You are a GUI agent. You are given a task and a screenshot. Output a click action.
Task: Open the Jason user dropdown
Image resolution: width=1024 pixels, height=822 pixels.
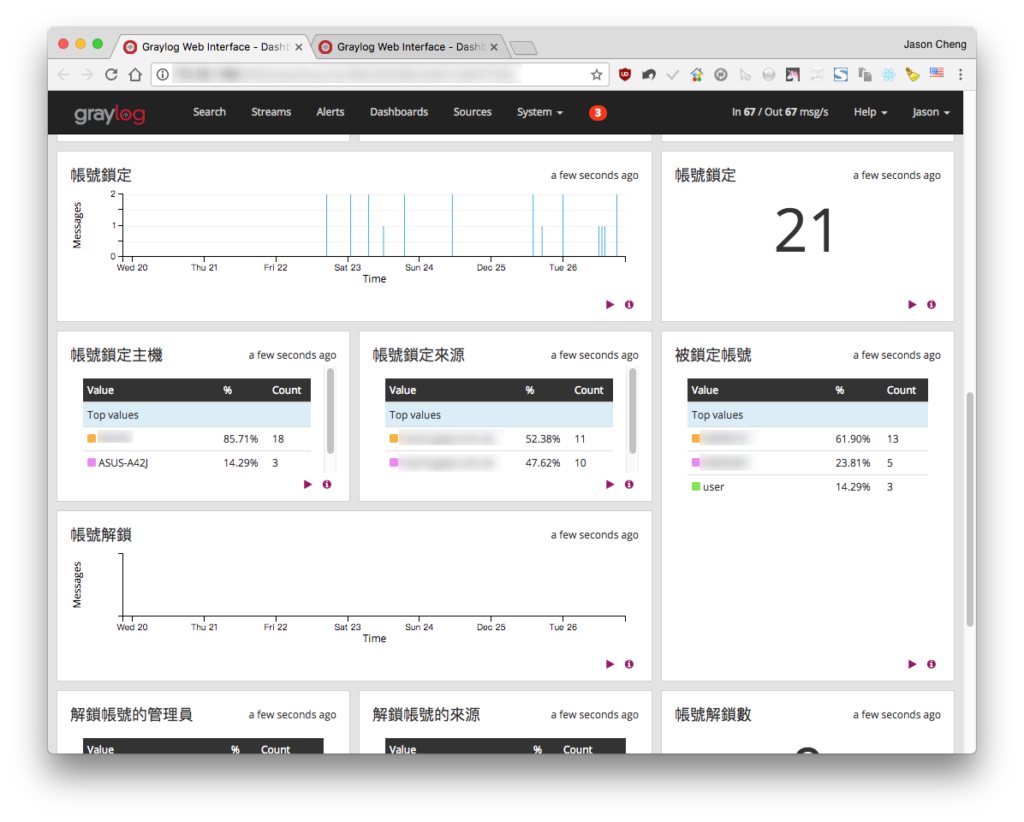931,112
